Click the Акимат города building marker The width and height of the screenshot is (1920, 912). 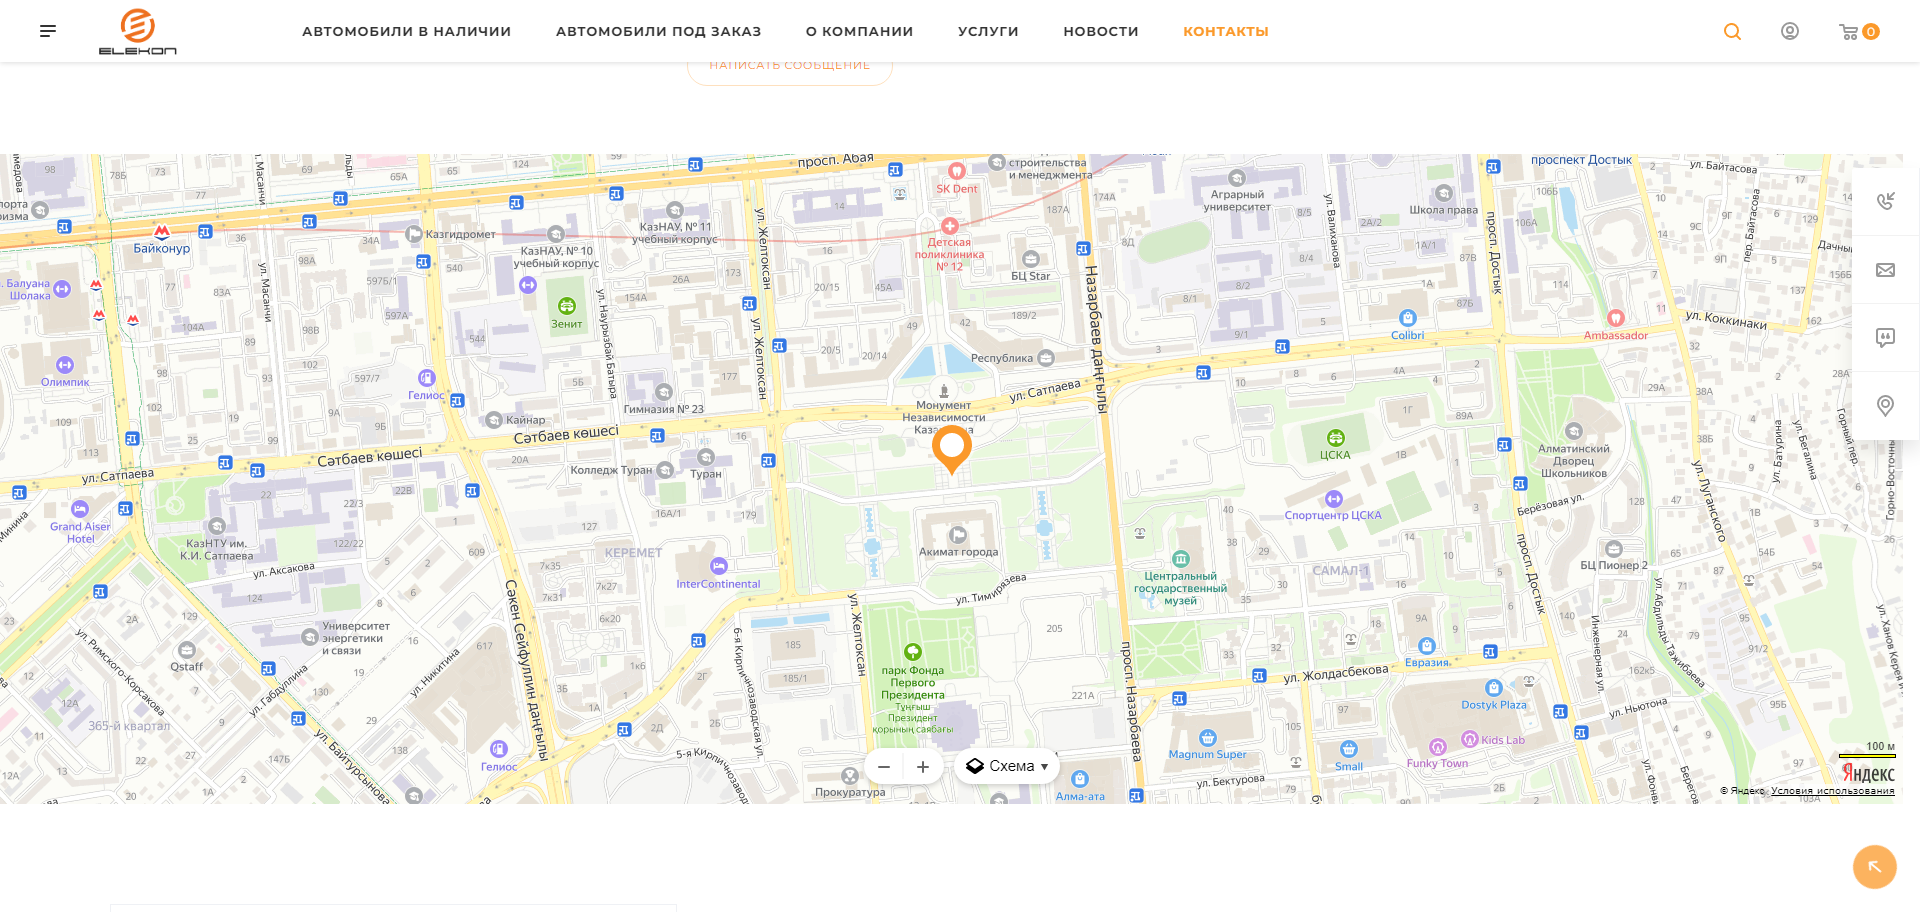click(x=958, y=535)
